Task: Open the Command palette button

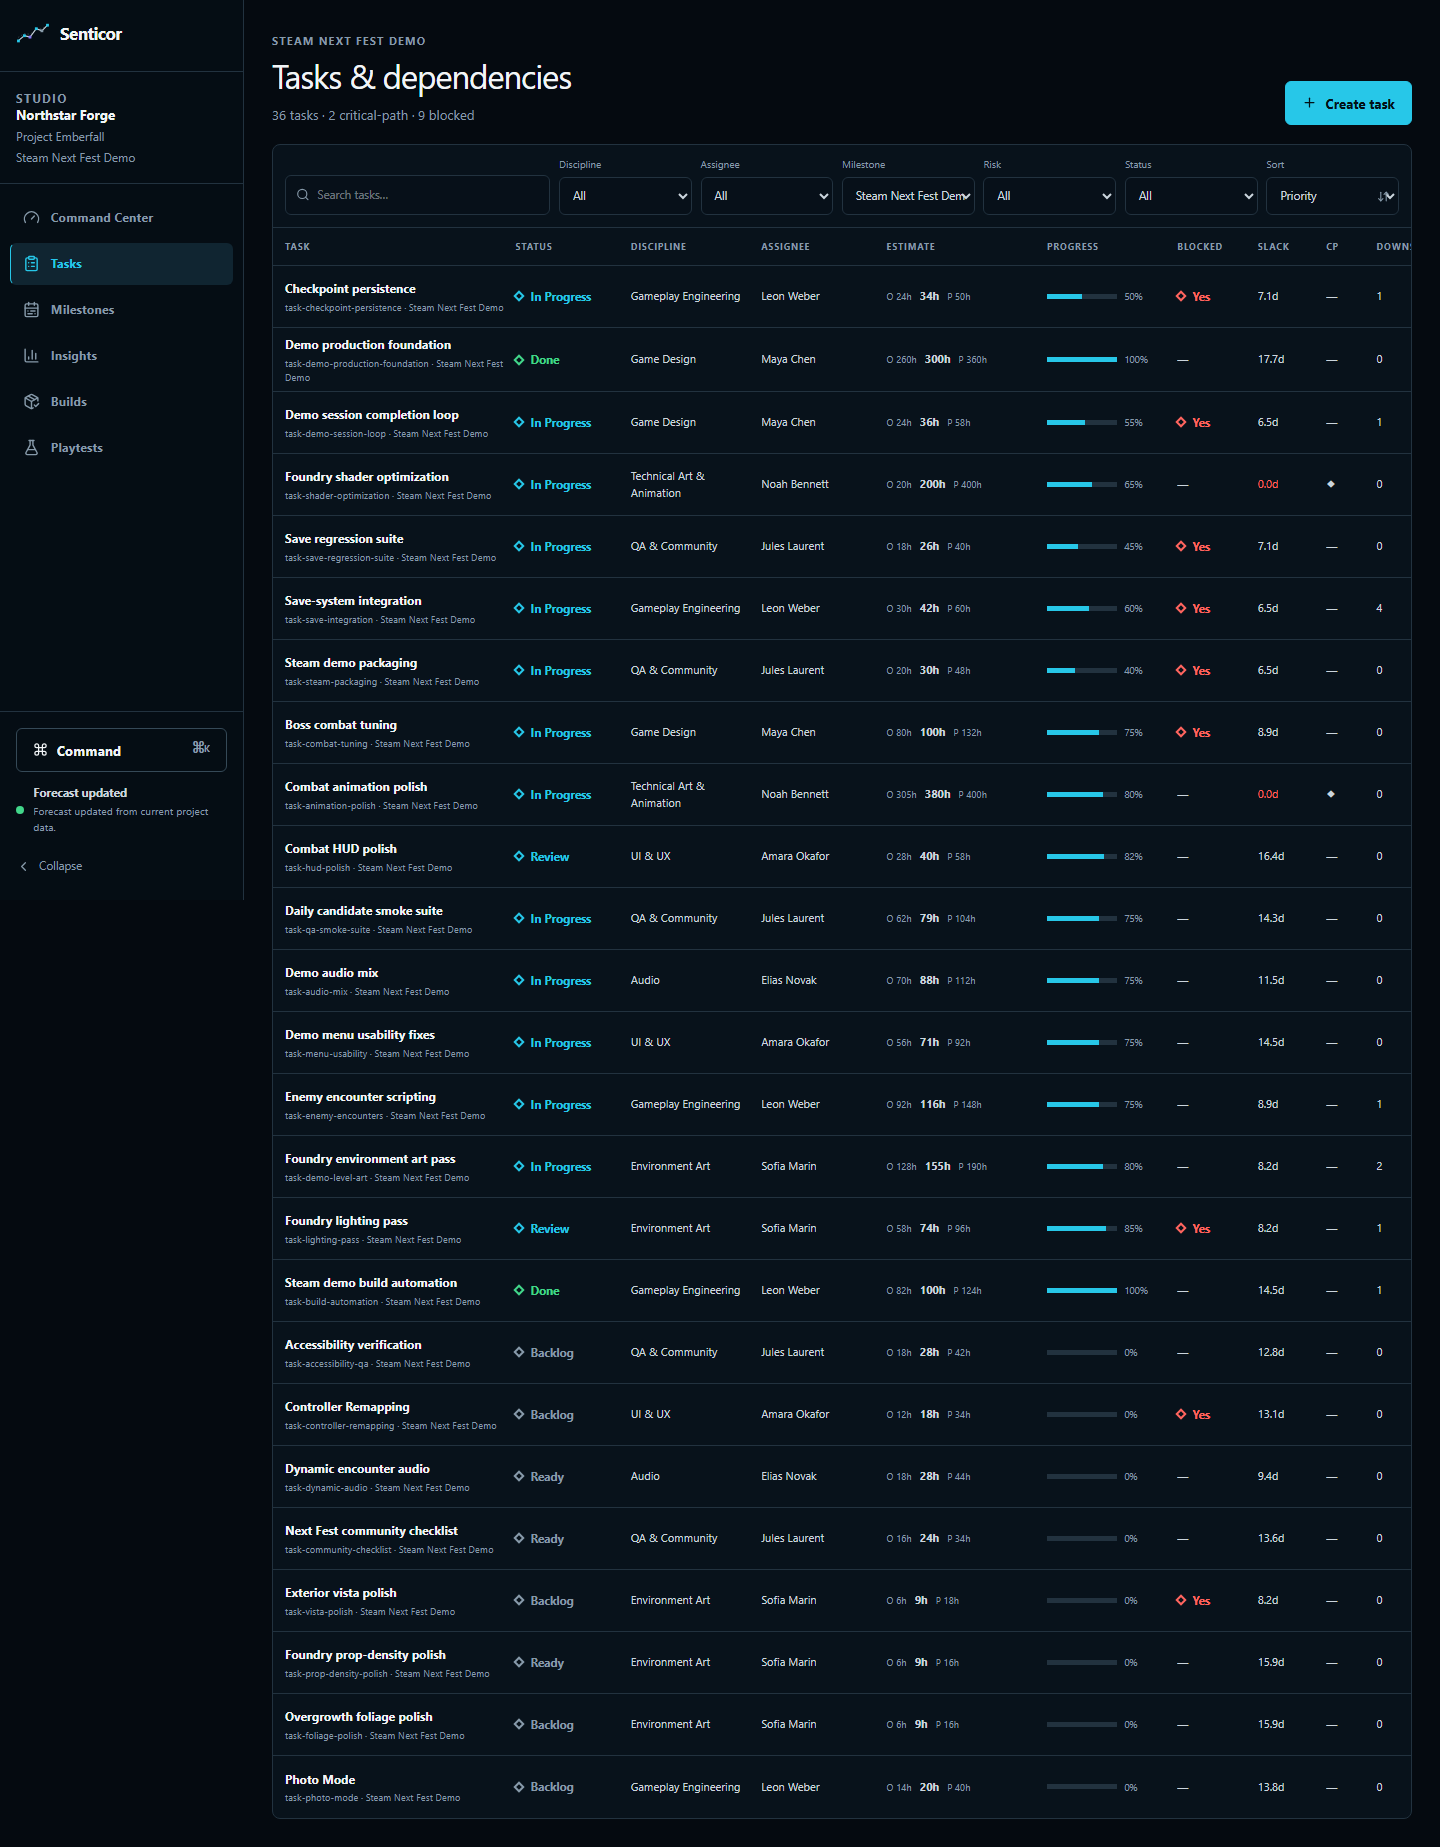Action: click(x=121, y=750)
